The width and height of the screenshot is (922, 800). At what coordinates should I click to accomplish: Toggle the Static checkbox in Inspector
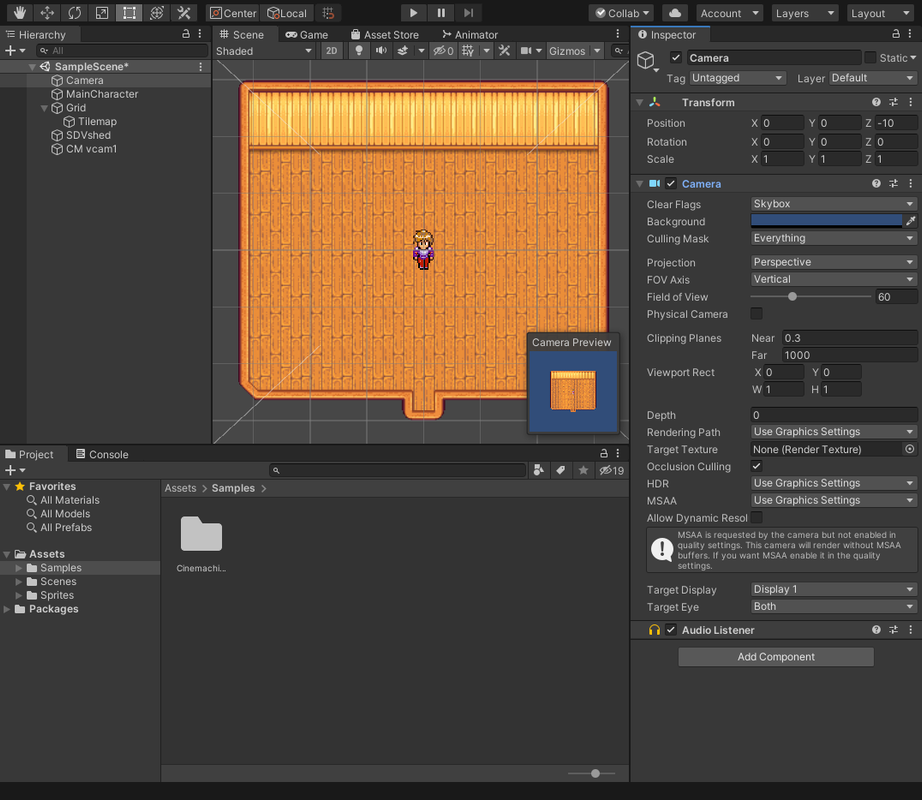click(870, 58)
